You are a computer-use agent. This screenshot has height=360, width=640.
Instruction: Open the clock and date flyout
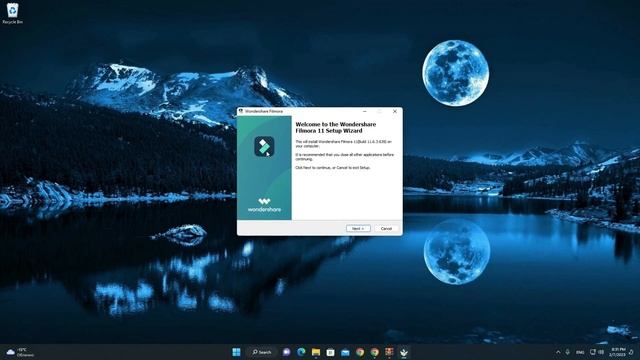click(x=618, y=352)
